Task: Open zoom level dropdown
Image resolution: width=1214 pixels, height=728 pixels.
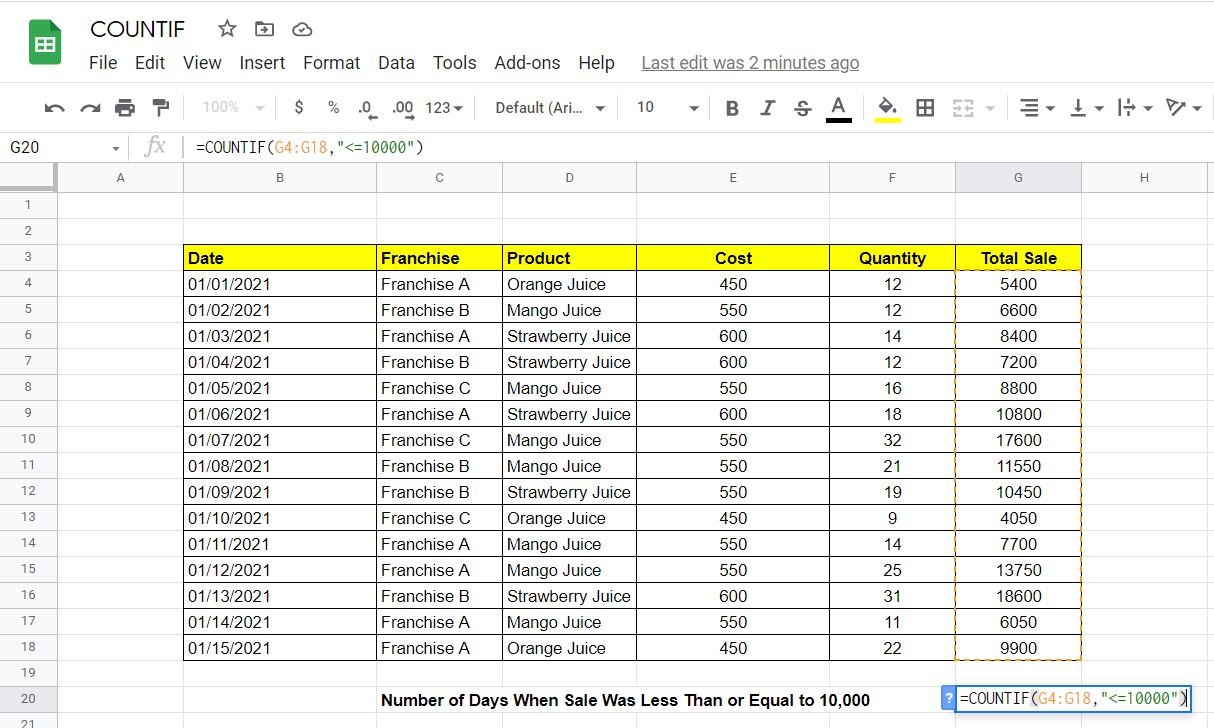Action: pos(233,108)
